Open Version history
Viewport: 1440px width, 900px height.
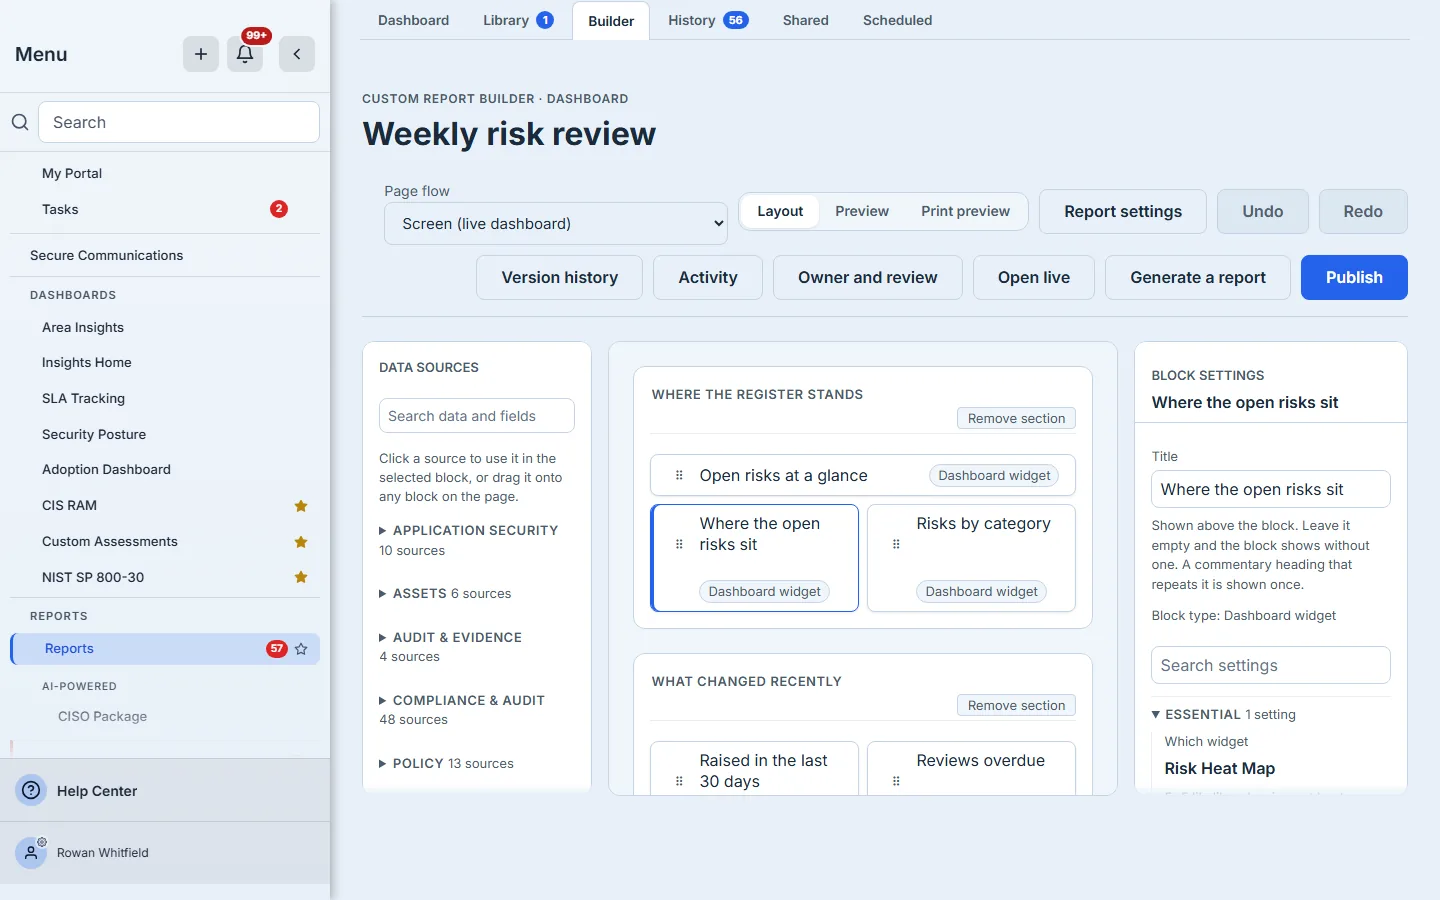click(x=559, y=277)
